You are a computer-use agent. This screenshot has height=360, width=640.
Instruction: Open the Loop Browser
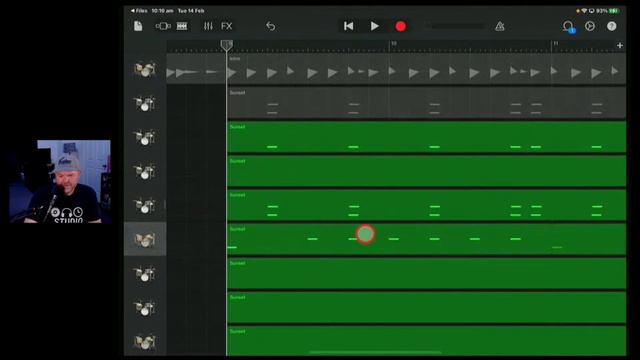tap(568, 27)
